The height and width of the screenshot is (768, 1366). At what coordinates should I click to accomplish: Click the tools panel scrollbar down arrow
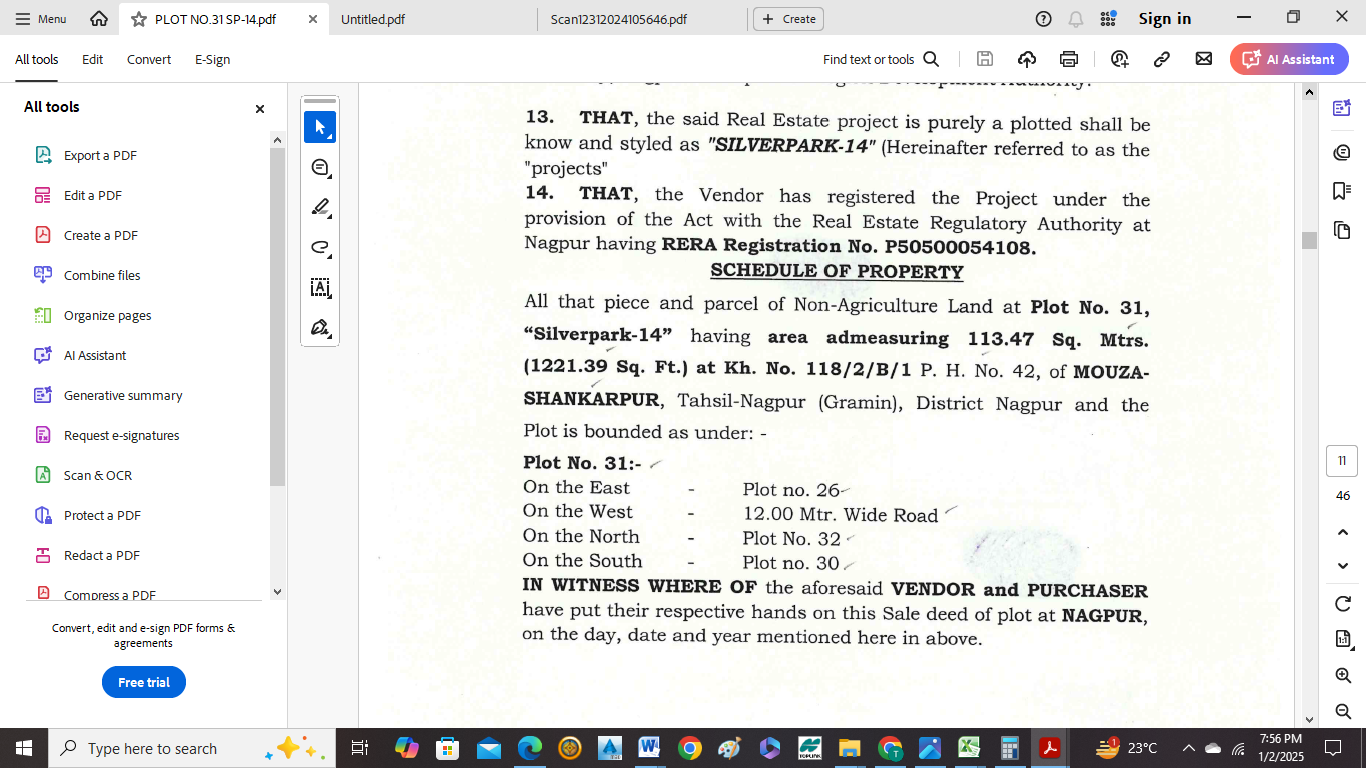277,591
